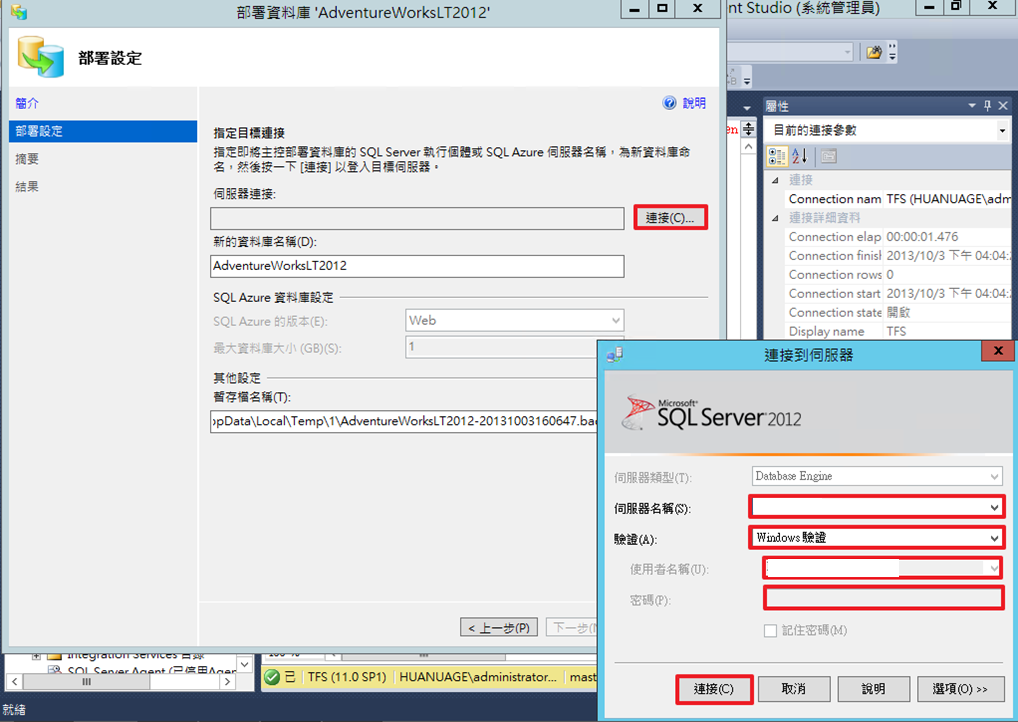1018x722 pixels.
Task: Select the Connection start time row
Action: click(x=899, y=293)
